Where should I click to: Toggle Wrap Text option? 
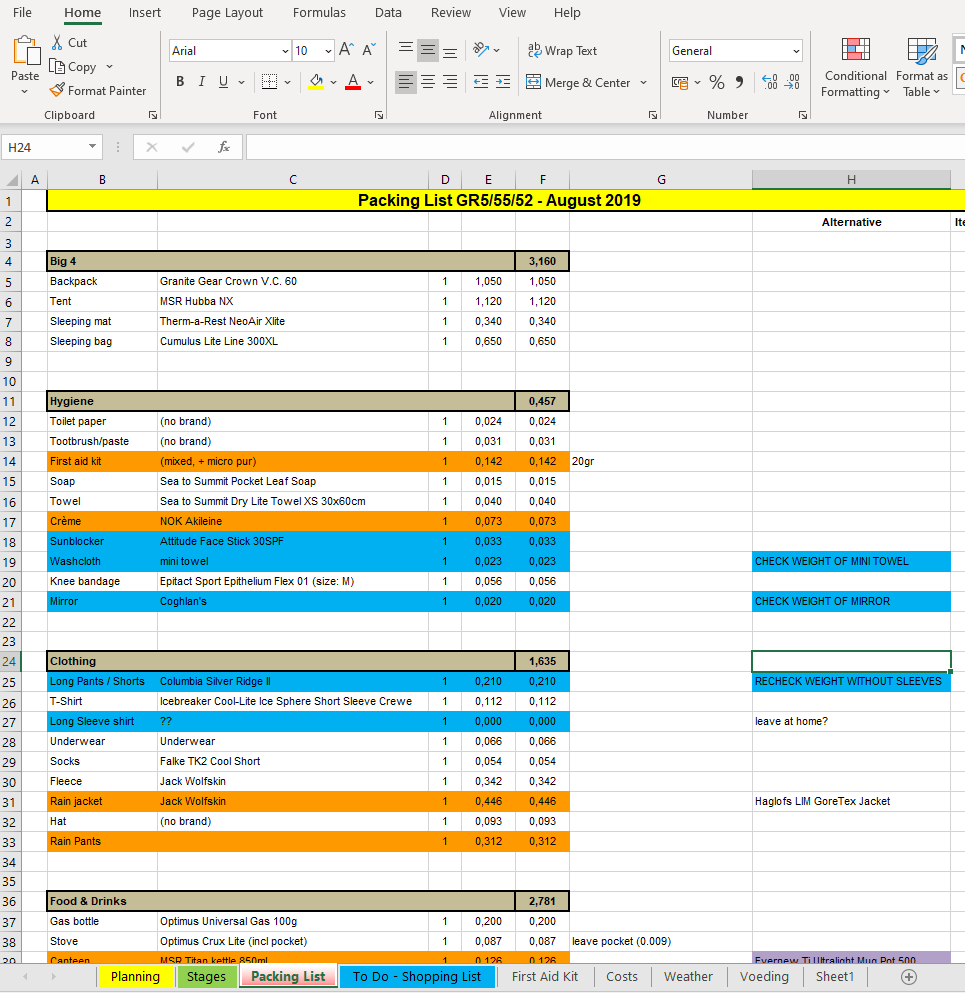click(562, 50)
